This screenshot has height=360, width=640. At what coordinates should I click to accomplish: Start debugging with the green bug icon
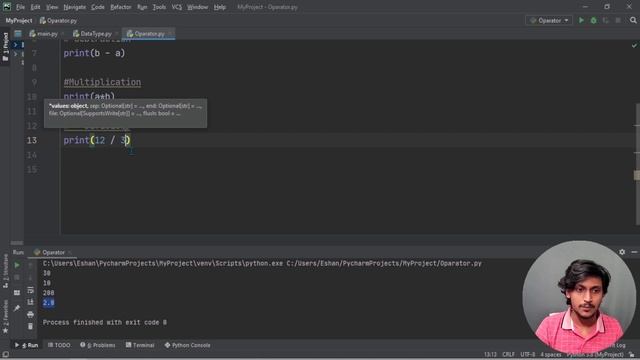click(x=593, y=20)
